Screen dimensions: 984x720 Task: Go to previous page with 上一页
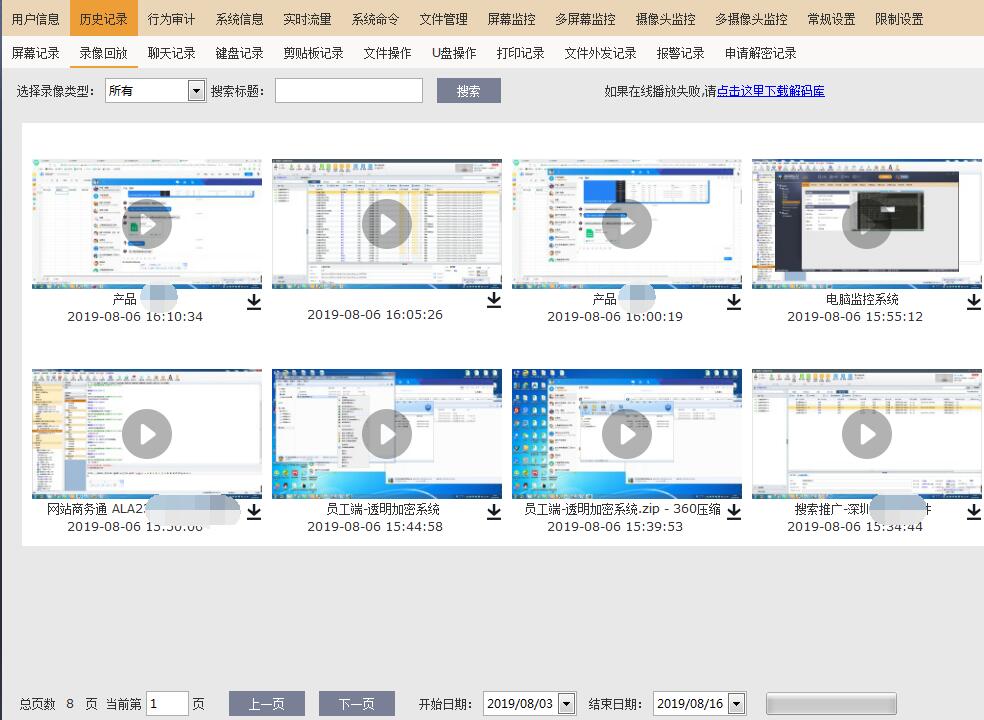pyautogui.click(x=266, y=704)
